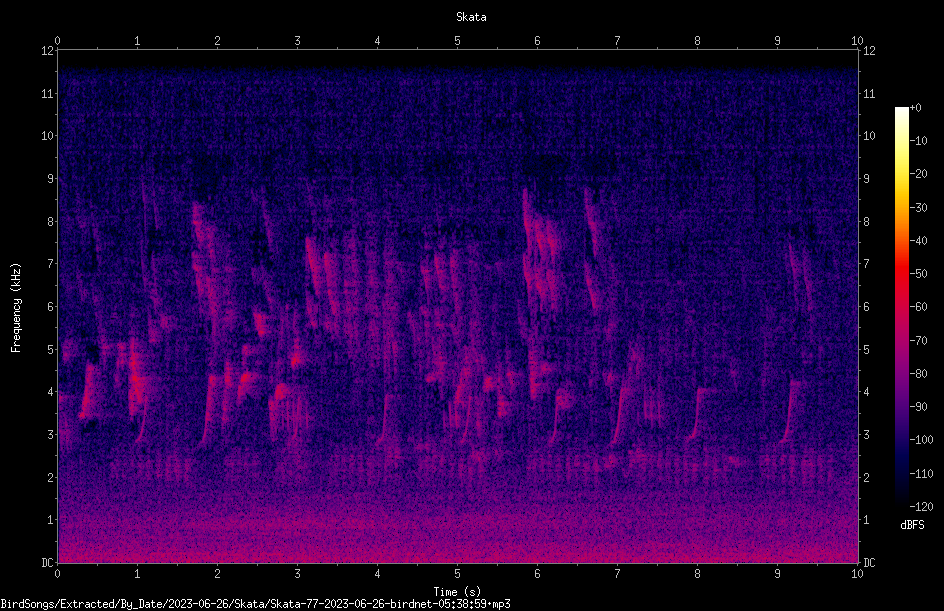Click the '-80' value on the dBFS color scale
Viewport: 944px width, 611px height.
[x=918, y=374]
